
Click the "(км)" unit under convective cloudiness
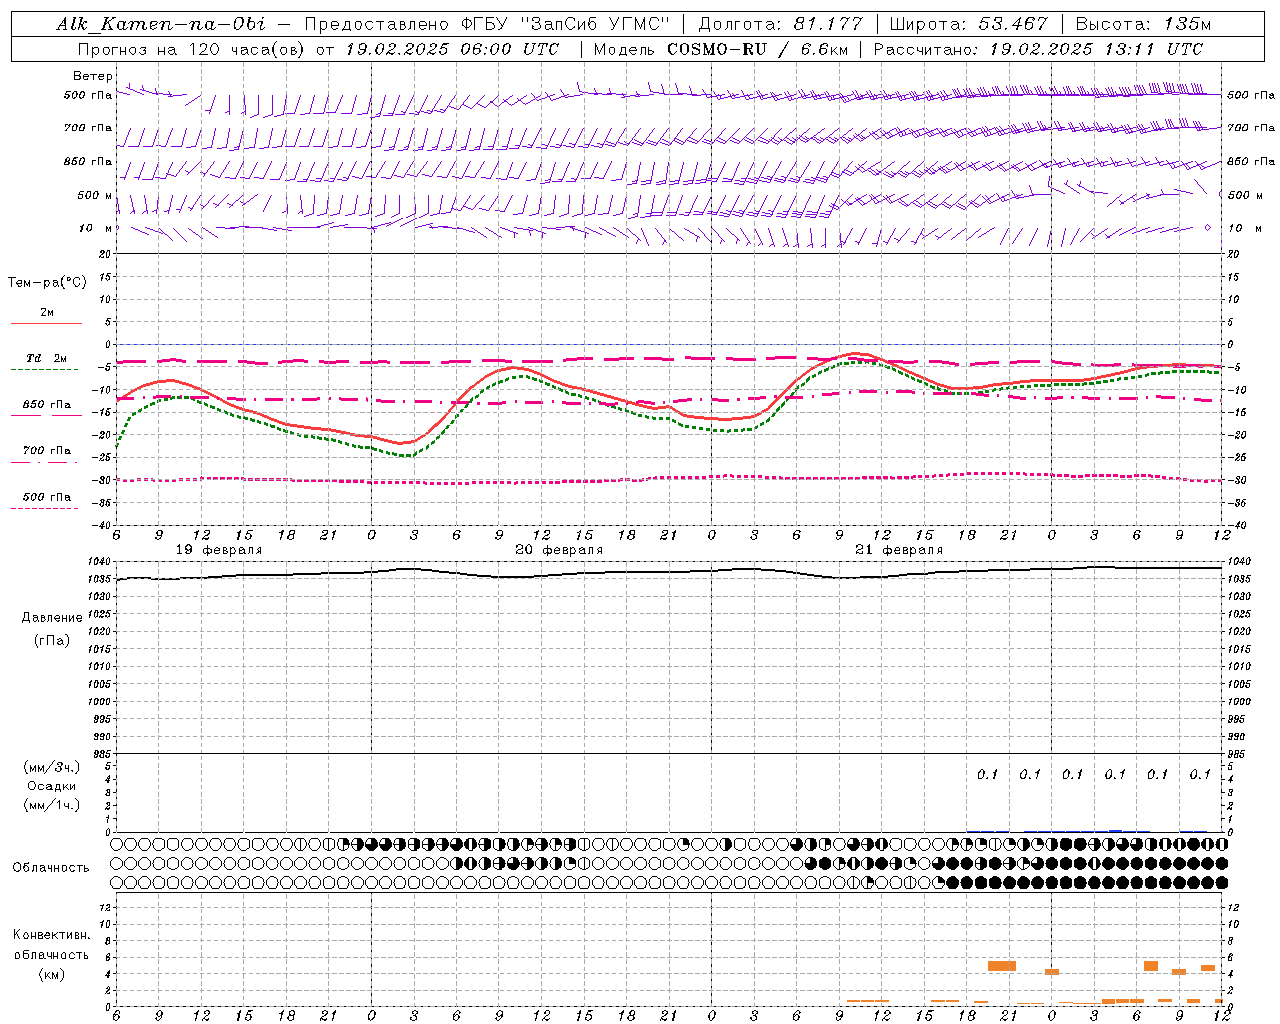click(x=51, y=973)
